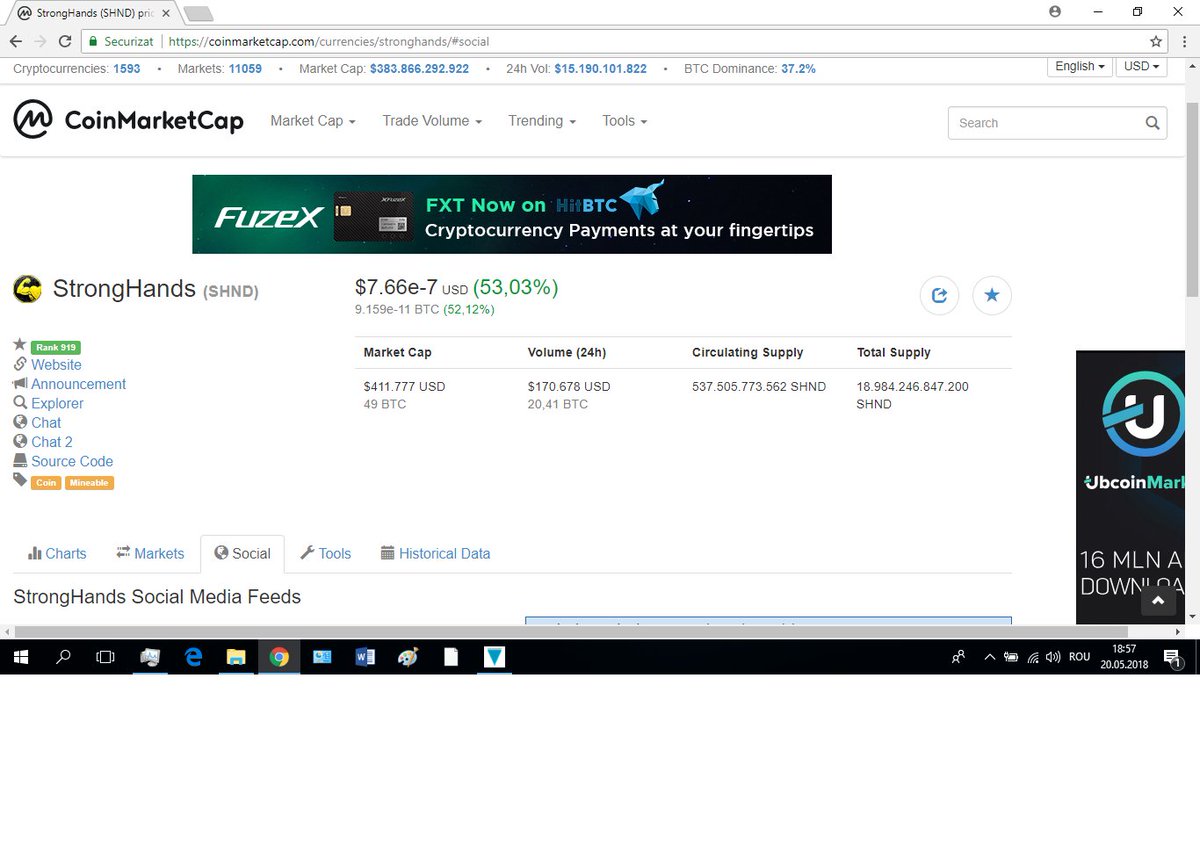Expand the Trending menu
1200x844 pixels.
click(542, 121)
